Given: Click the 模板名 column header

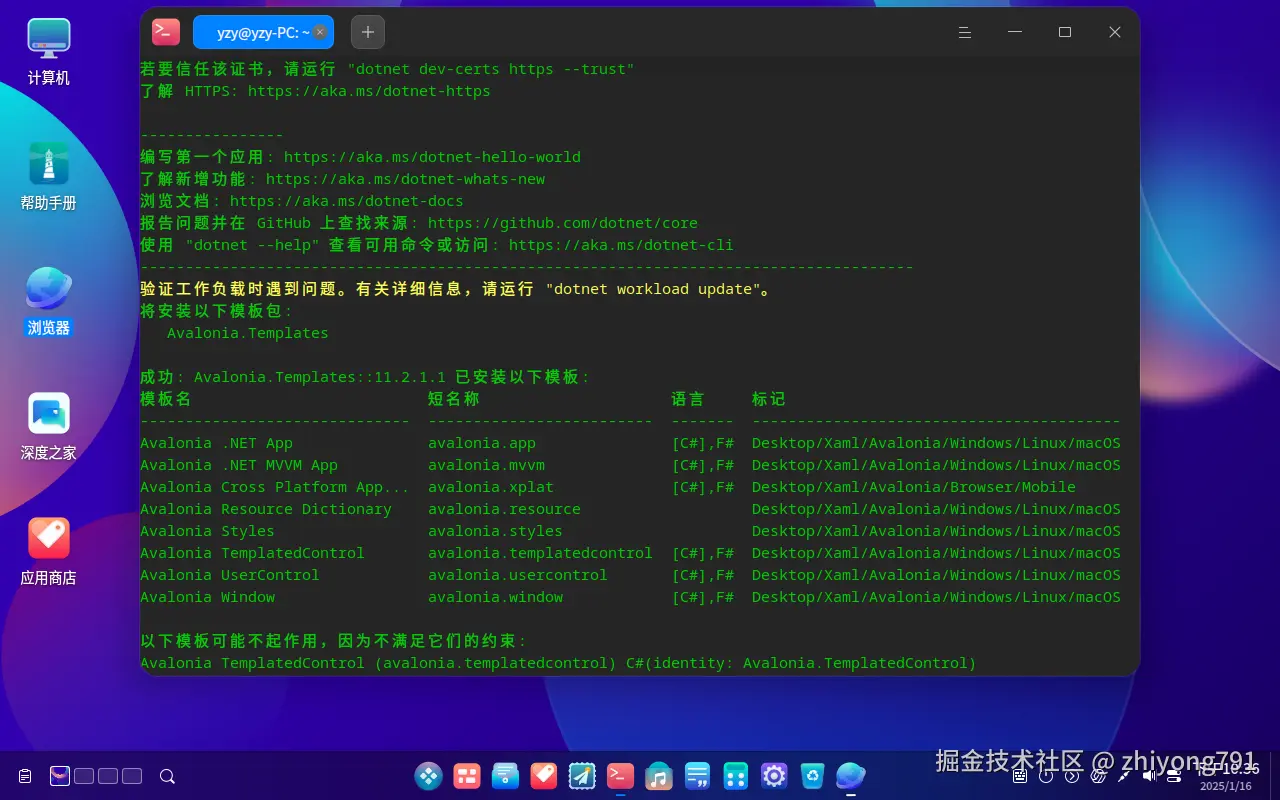Looking at the screenshot, I should tap(165, 399).
